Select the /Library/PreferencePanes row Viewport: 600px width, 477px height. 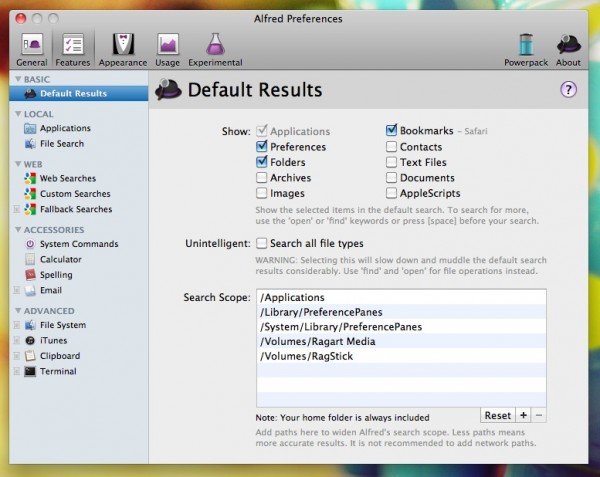(401, 312)
